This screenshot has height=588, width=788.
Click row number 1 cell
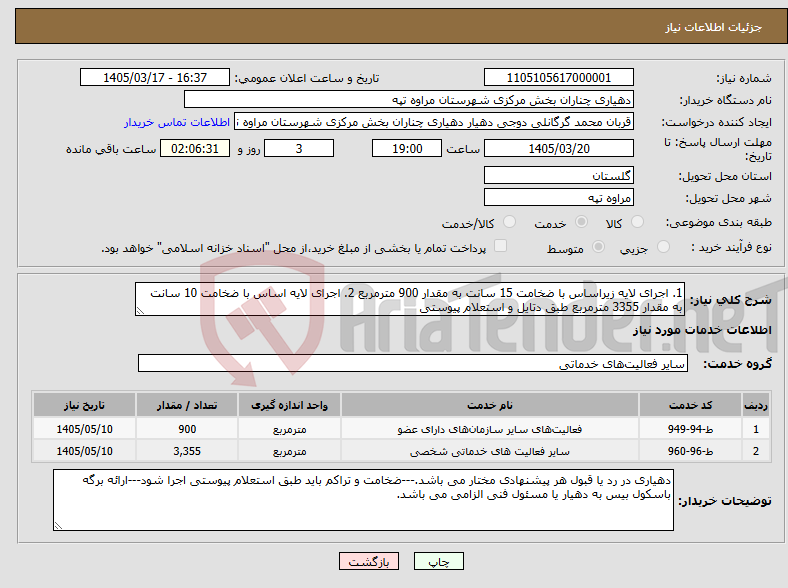756,429
